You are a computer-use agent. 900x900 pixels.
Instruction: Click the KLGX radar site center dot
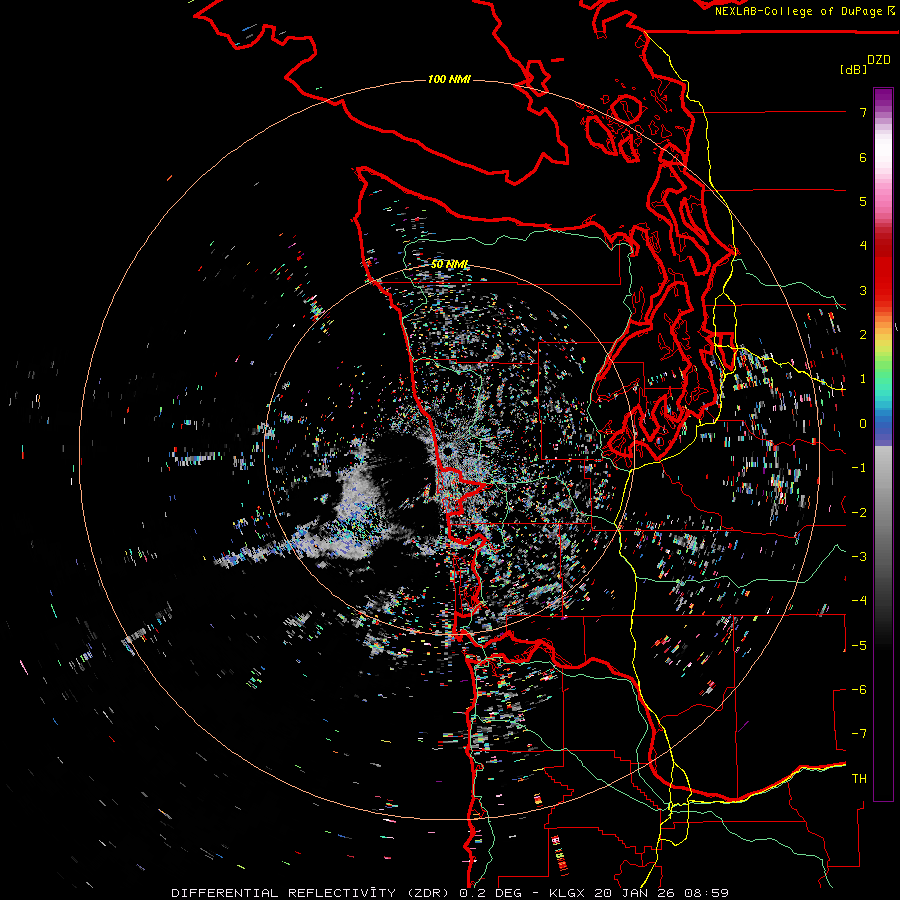[x=447, y=452]
